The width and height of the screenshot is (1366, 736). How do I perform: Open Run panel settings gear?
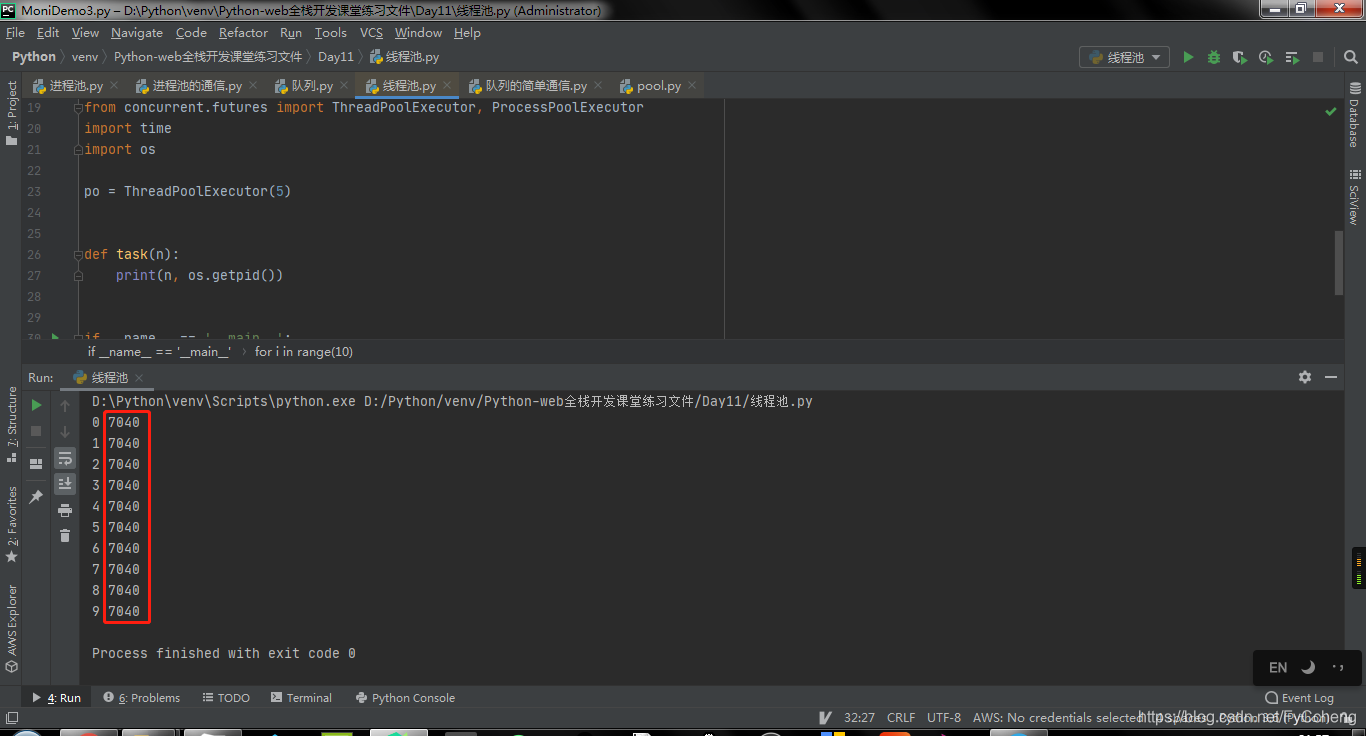(x=1305, y=377)
